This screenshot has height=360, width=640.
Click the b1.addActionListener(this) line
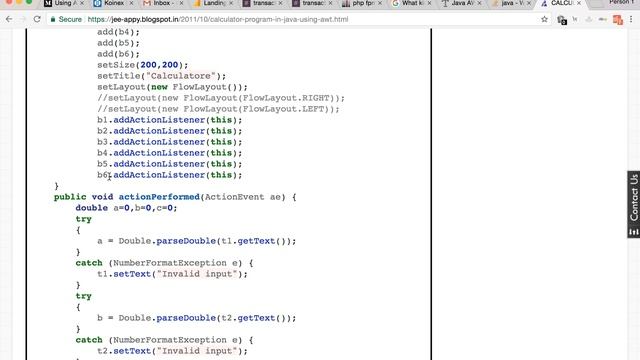click(x=169, y=120)
